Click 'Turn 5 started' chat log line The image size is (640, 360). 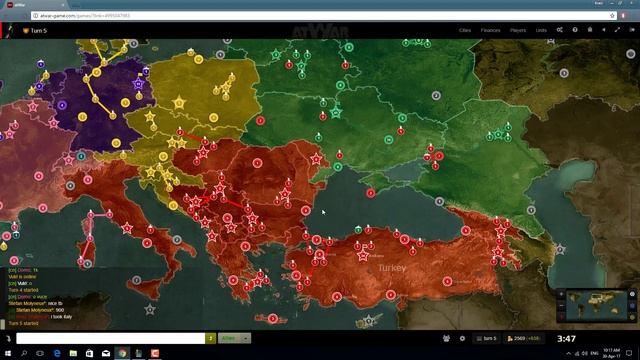click(24, 323)
